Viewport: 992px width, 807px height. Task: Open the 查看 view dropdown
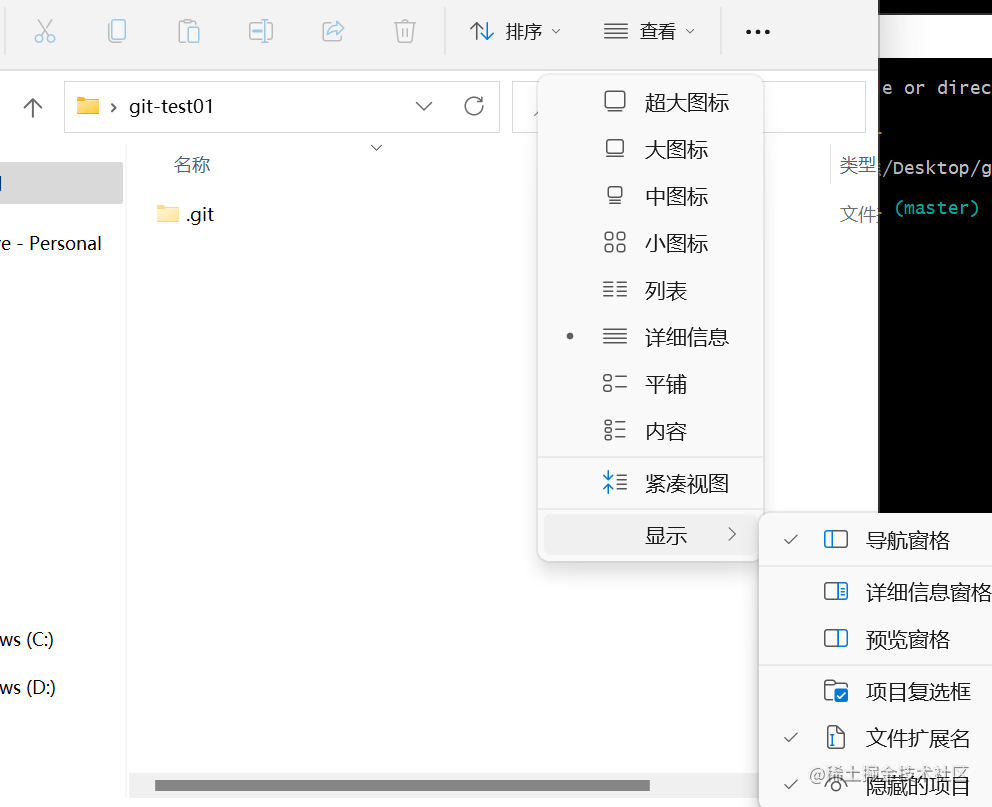click(x=649, y=31)
